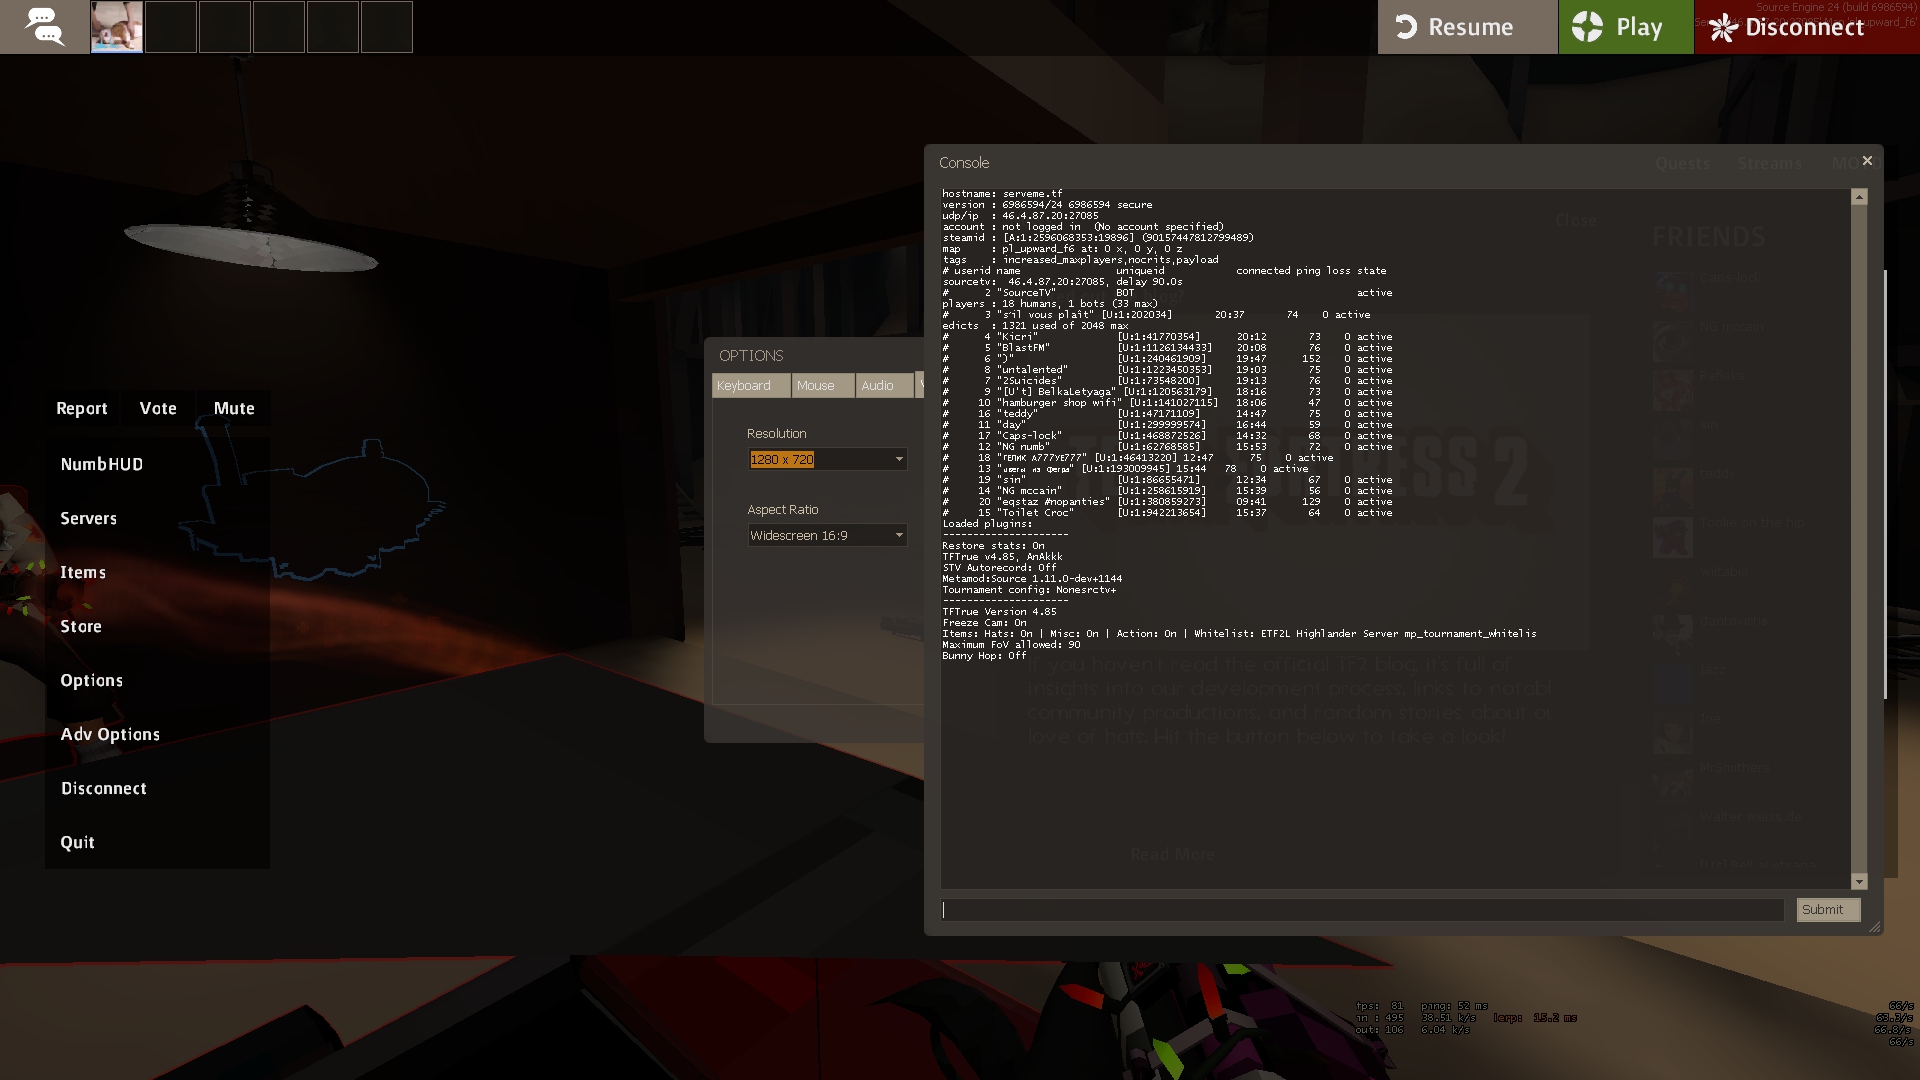Click the console scrollbar down arrow
Image resolution: width=1920 pixels, height=1080 pixels.
pos(1859,881)
